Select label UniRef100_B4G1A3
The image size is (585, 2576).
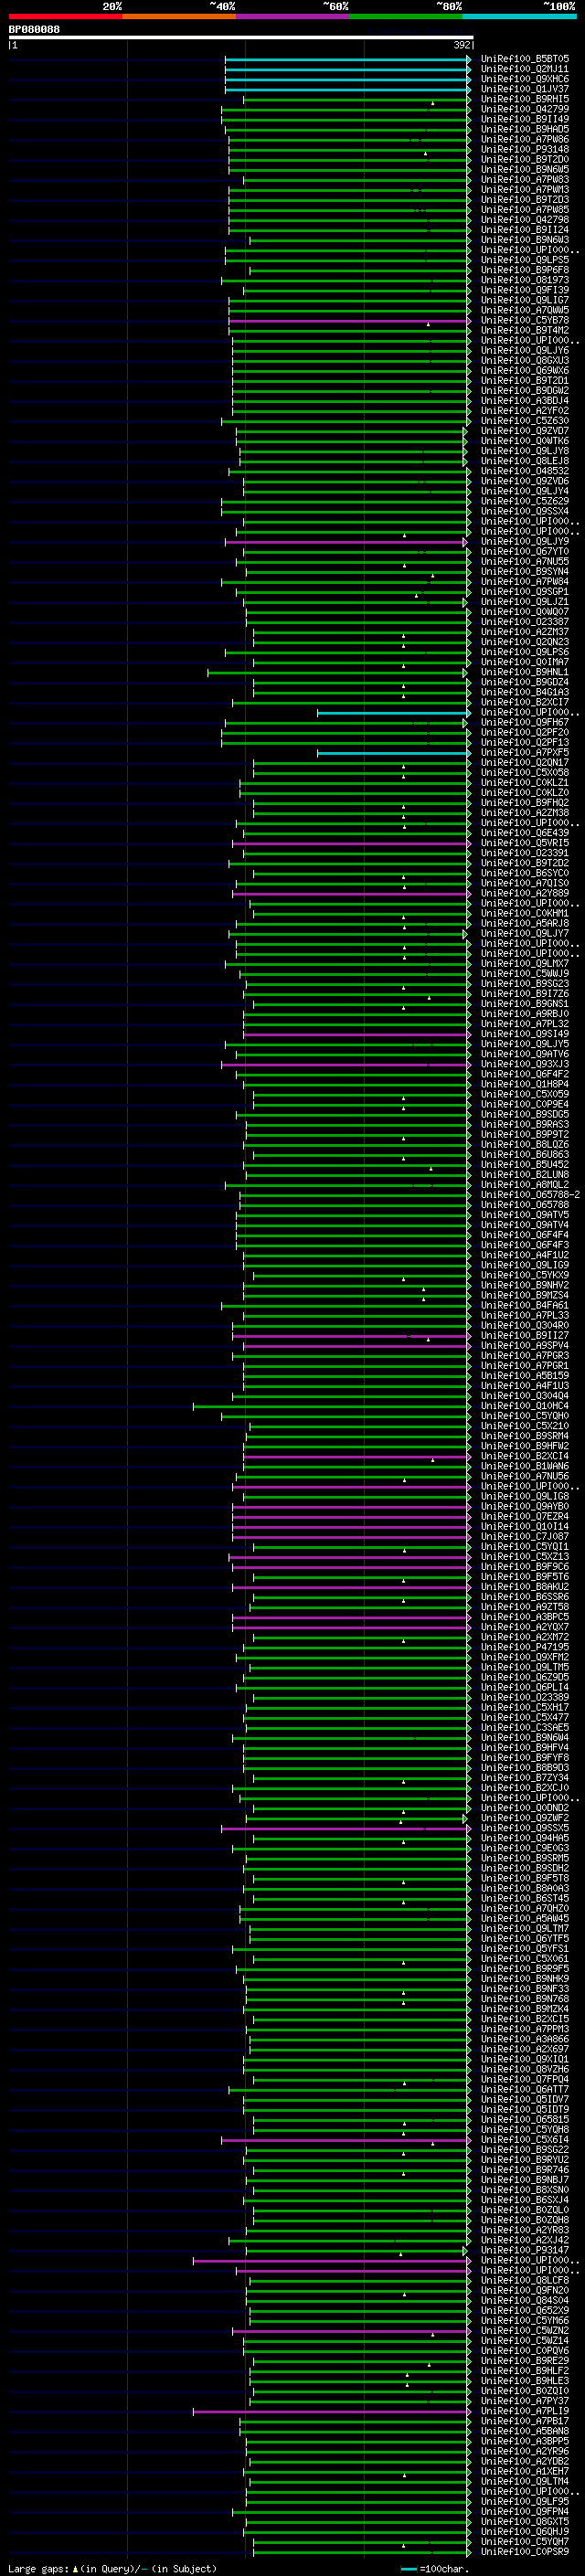pos(525,692)
